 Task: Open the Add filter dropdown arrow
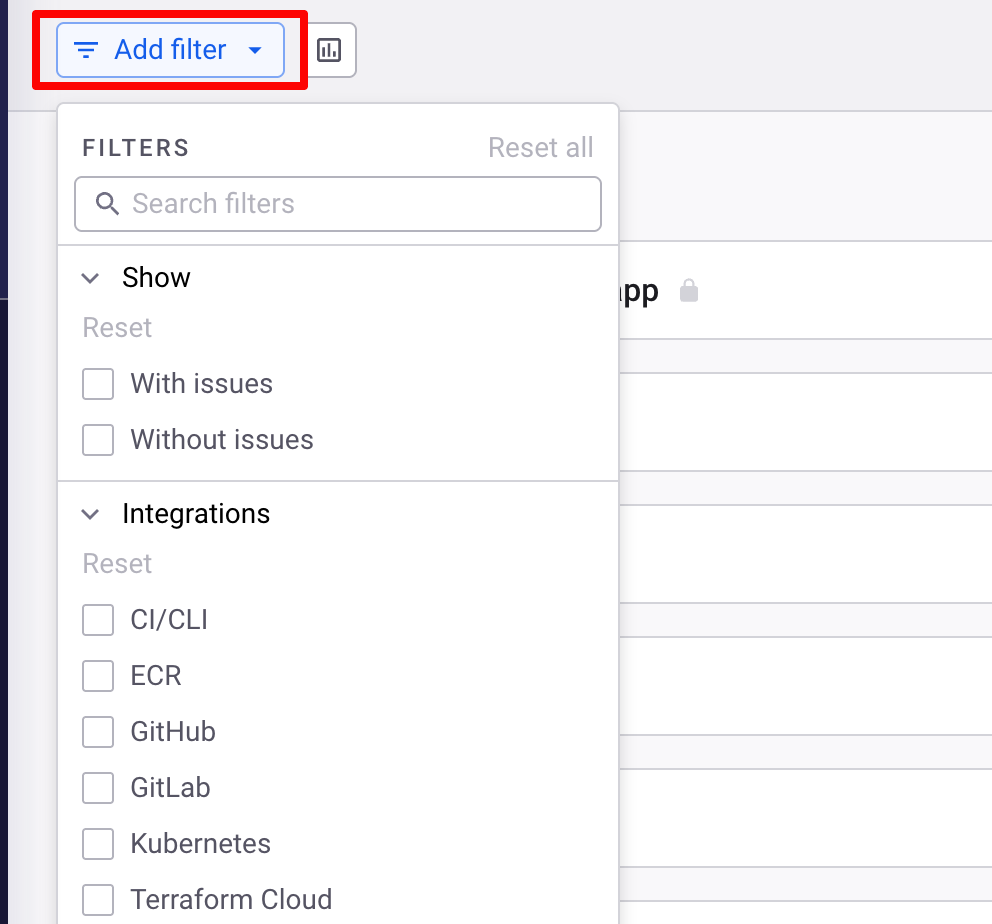(x=255, y=50)
